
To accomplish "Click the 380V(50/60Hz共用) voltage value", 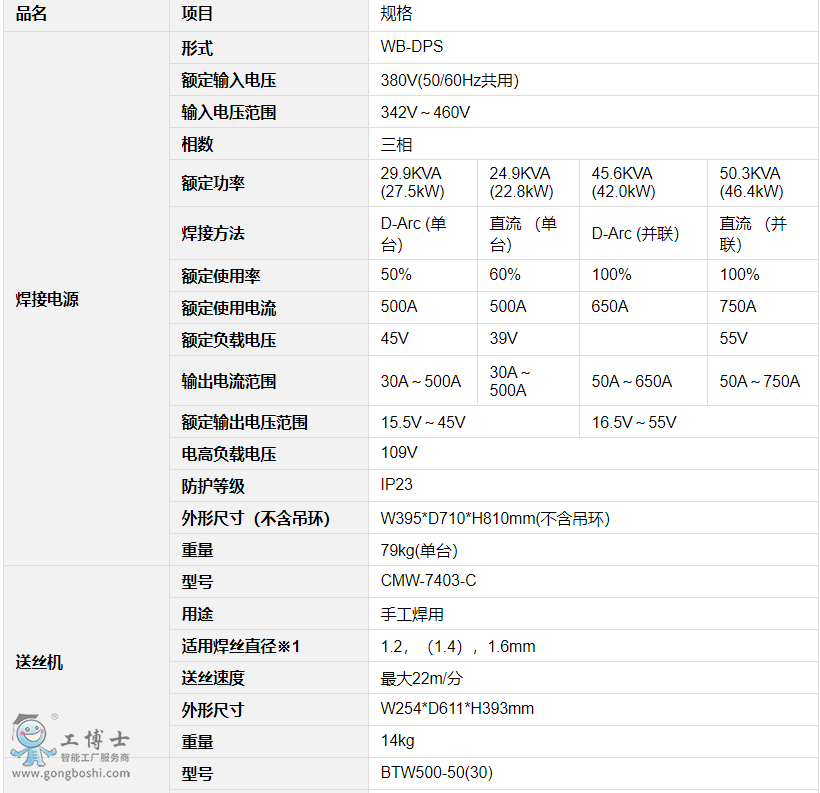I will pyautogui.click(x=450, y=80).
